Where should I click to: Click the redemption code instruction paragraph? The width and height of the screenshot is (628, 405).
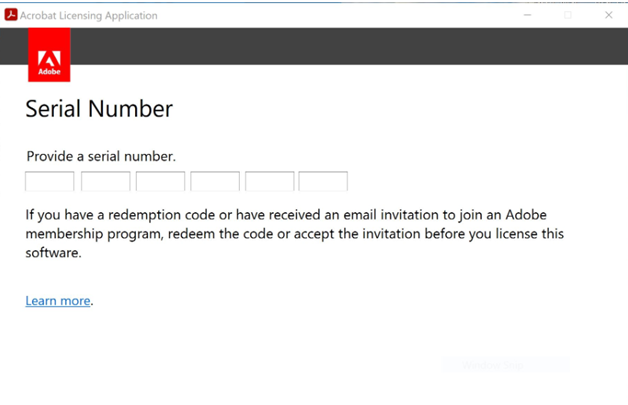tap(295, 234)
